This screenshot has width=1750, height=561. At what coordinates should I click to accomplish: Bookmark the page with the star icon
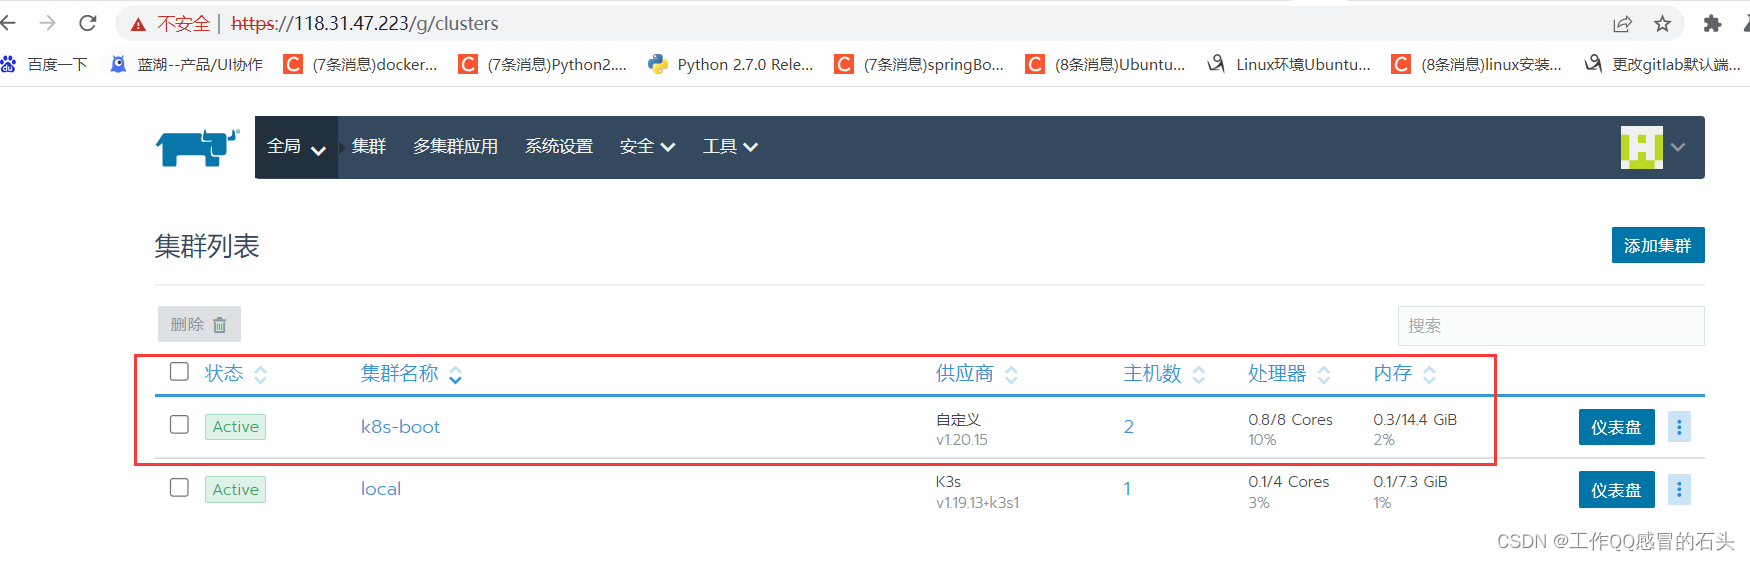[x=1662, y=24]
